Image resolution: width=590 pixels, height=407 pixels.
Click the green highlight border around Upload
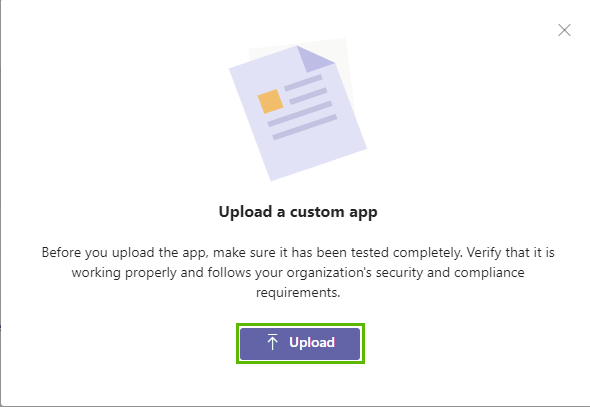pos(300,343)
